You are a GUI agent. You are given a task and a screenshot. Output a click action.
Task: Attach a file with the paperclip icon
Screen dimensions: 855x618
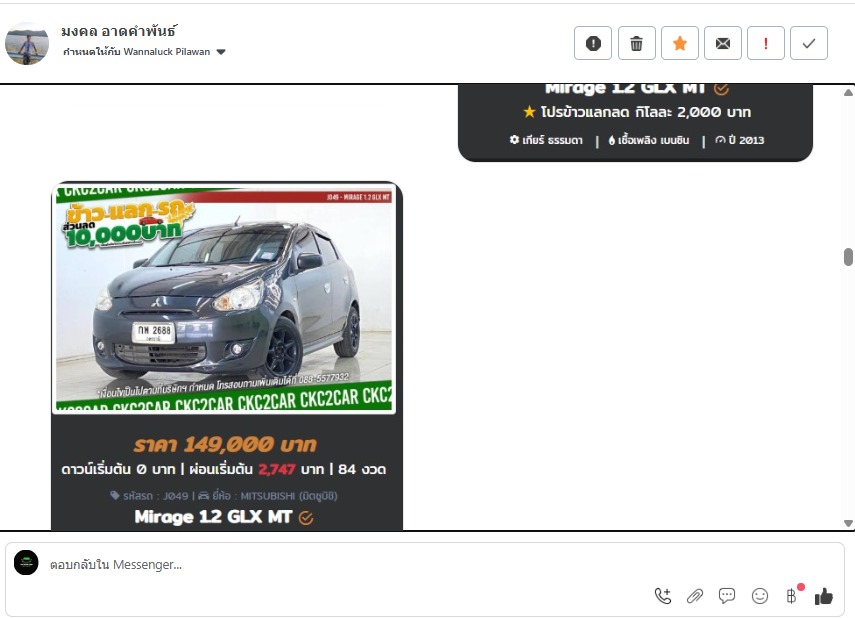point(695,596)
